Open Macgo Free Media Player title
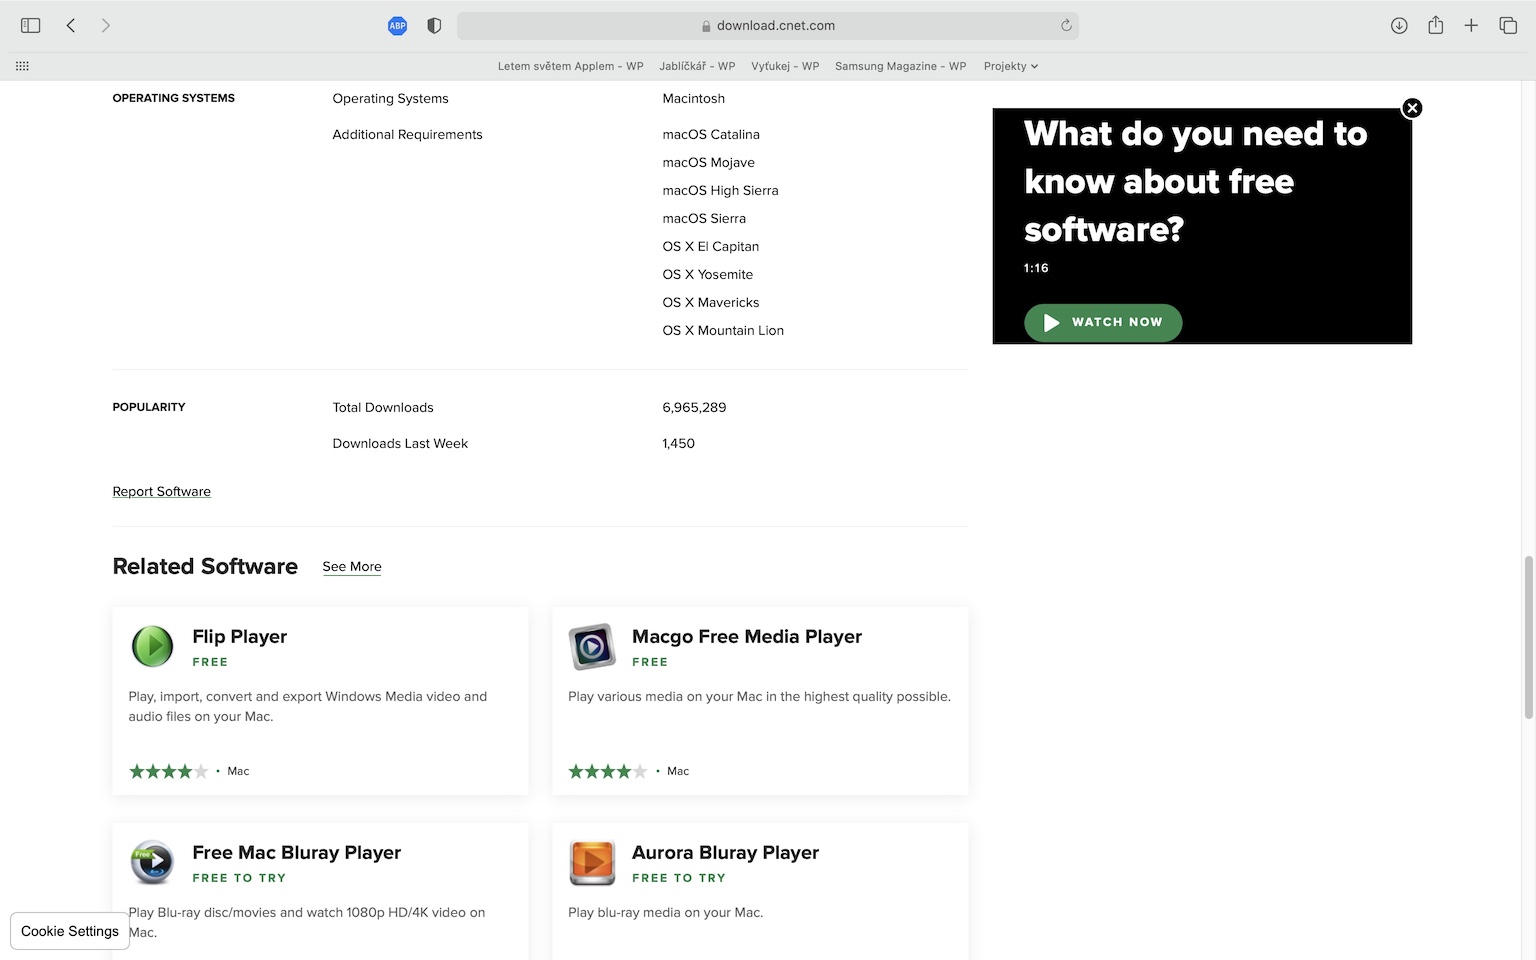1536x960 pixels. click(x=747, y=636)
